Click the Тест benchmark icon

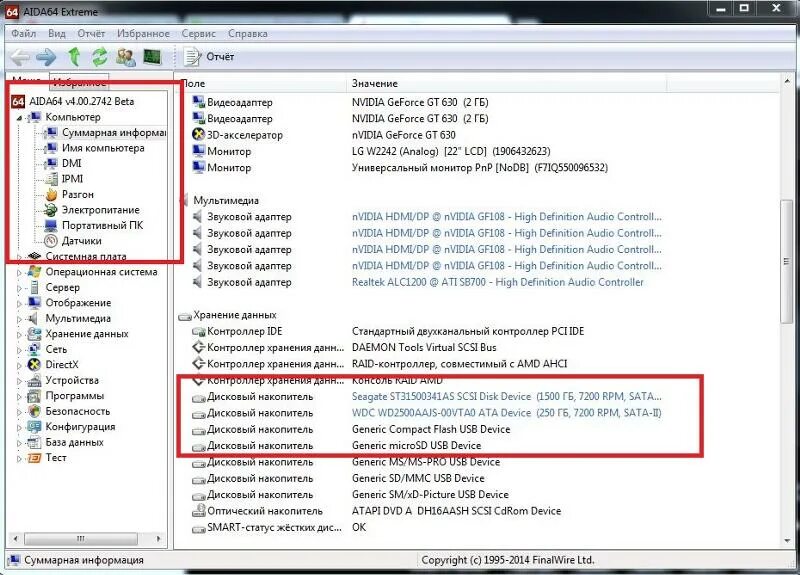35,458
